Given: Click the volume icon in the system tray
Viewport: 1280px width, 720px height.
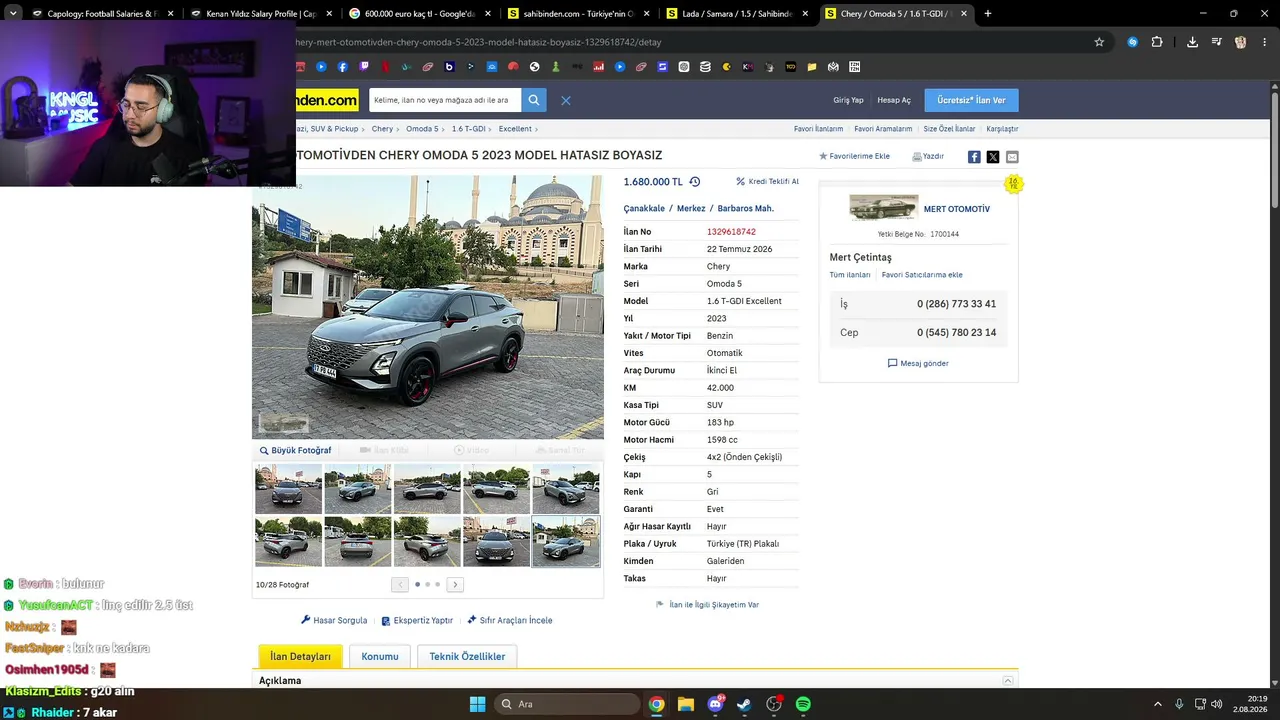Looking at the screenshot, I should point(1216,704).
